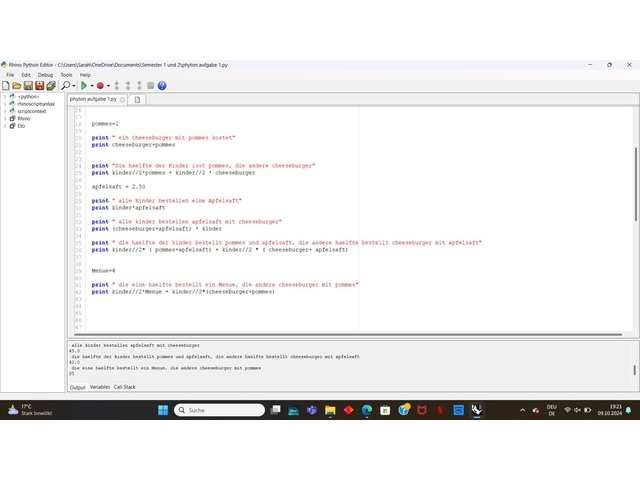Stop the debugger with square button
The height and width of the screenshot is (480, 640).
pos(151,86)
